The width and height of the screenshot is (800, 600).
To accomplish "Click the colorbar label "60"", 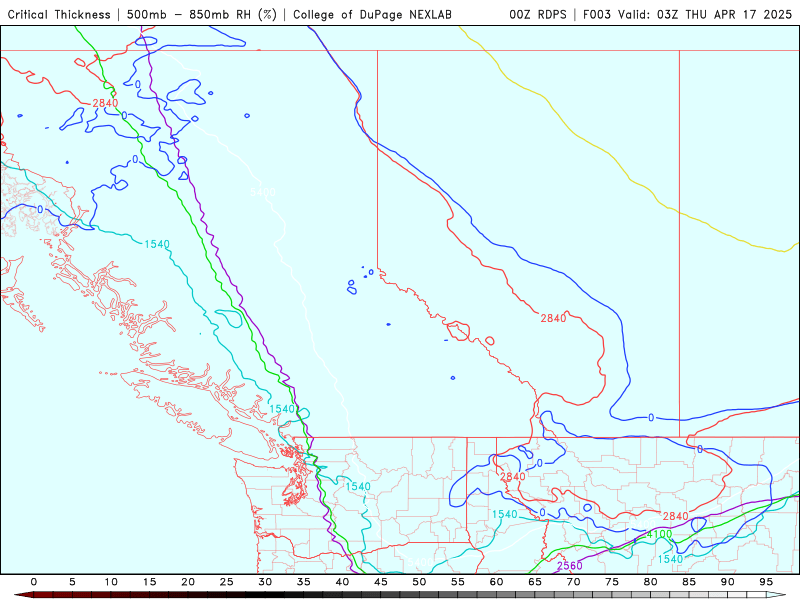I will [x=496, y=582].
